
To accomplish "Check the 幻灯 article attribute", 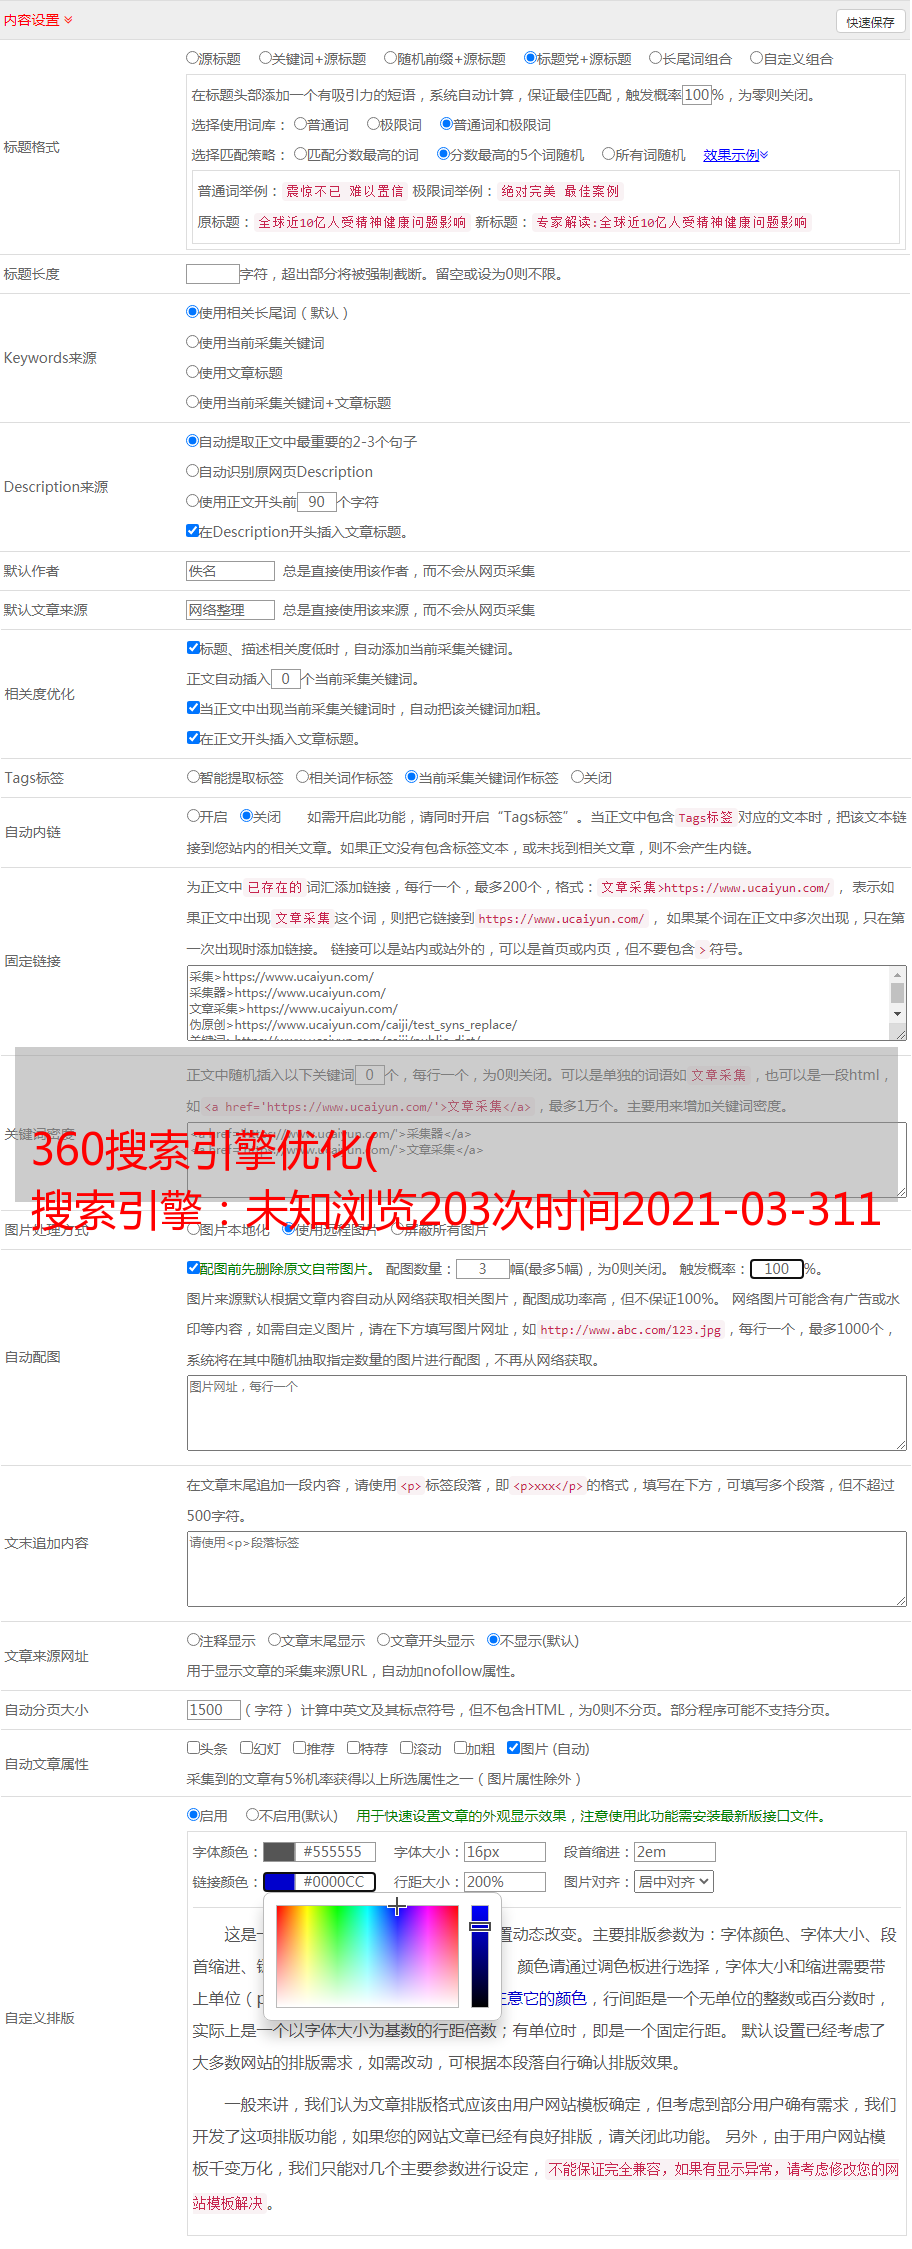I will (246, 1748).
